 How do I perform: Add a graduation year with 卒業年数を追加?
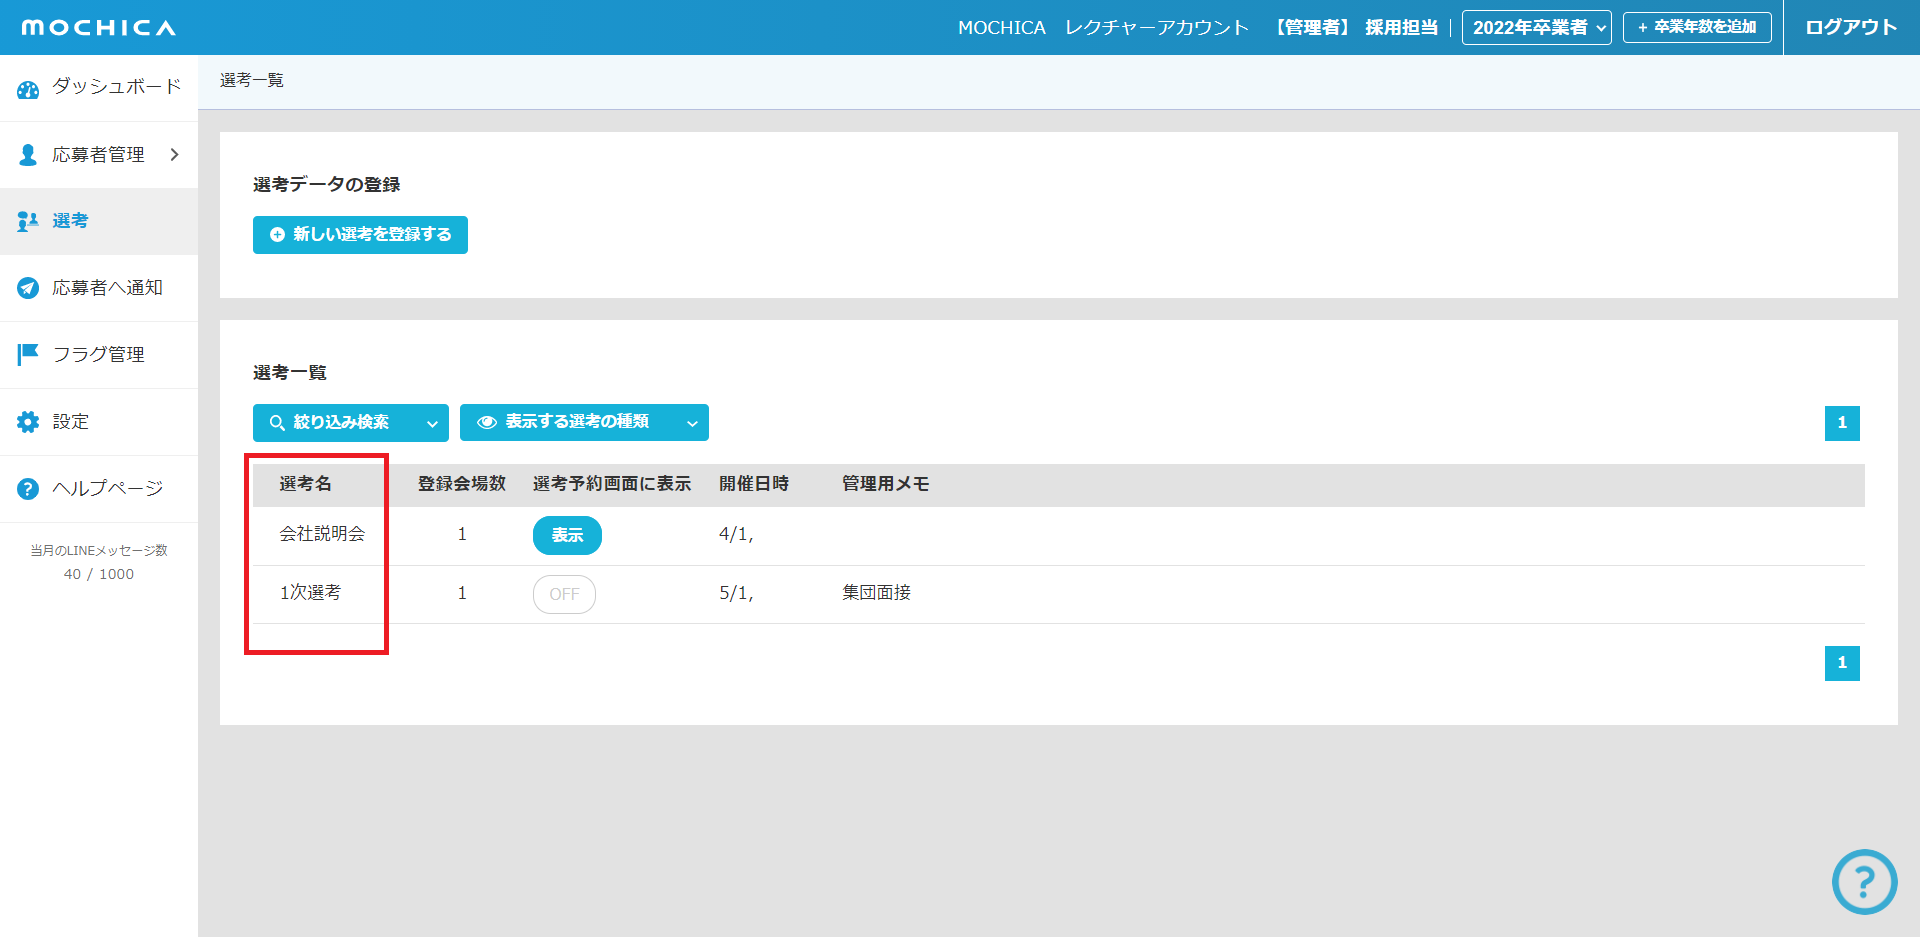click(1697, 28)
